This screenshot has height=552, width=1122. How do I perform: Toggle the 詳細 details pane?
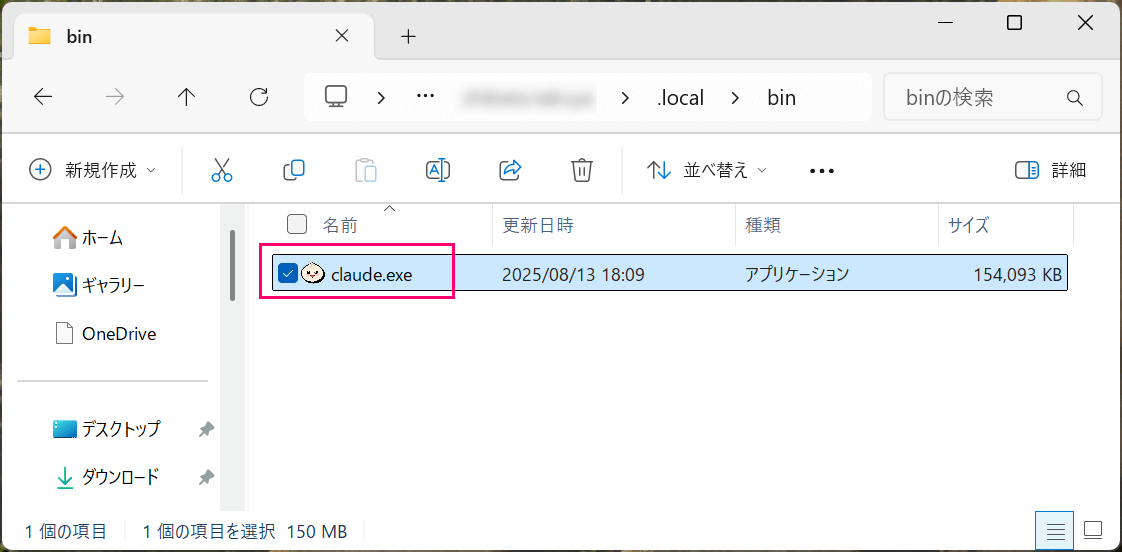point(1050,170)
